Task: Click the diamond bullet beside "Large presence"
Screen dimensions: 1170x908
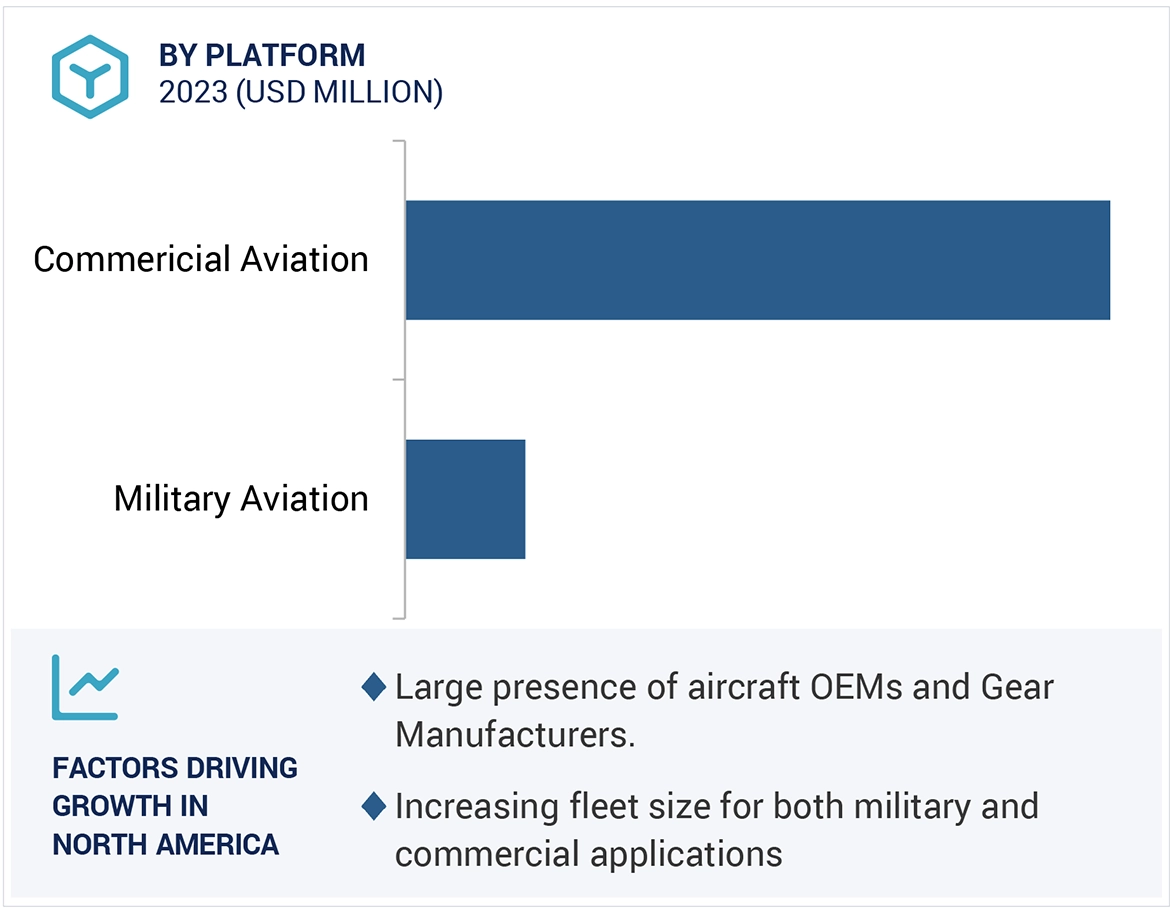Action: (x=374, y=687)
